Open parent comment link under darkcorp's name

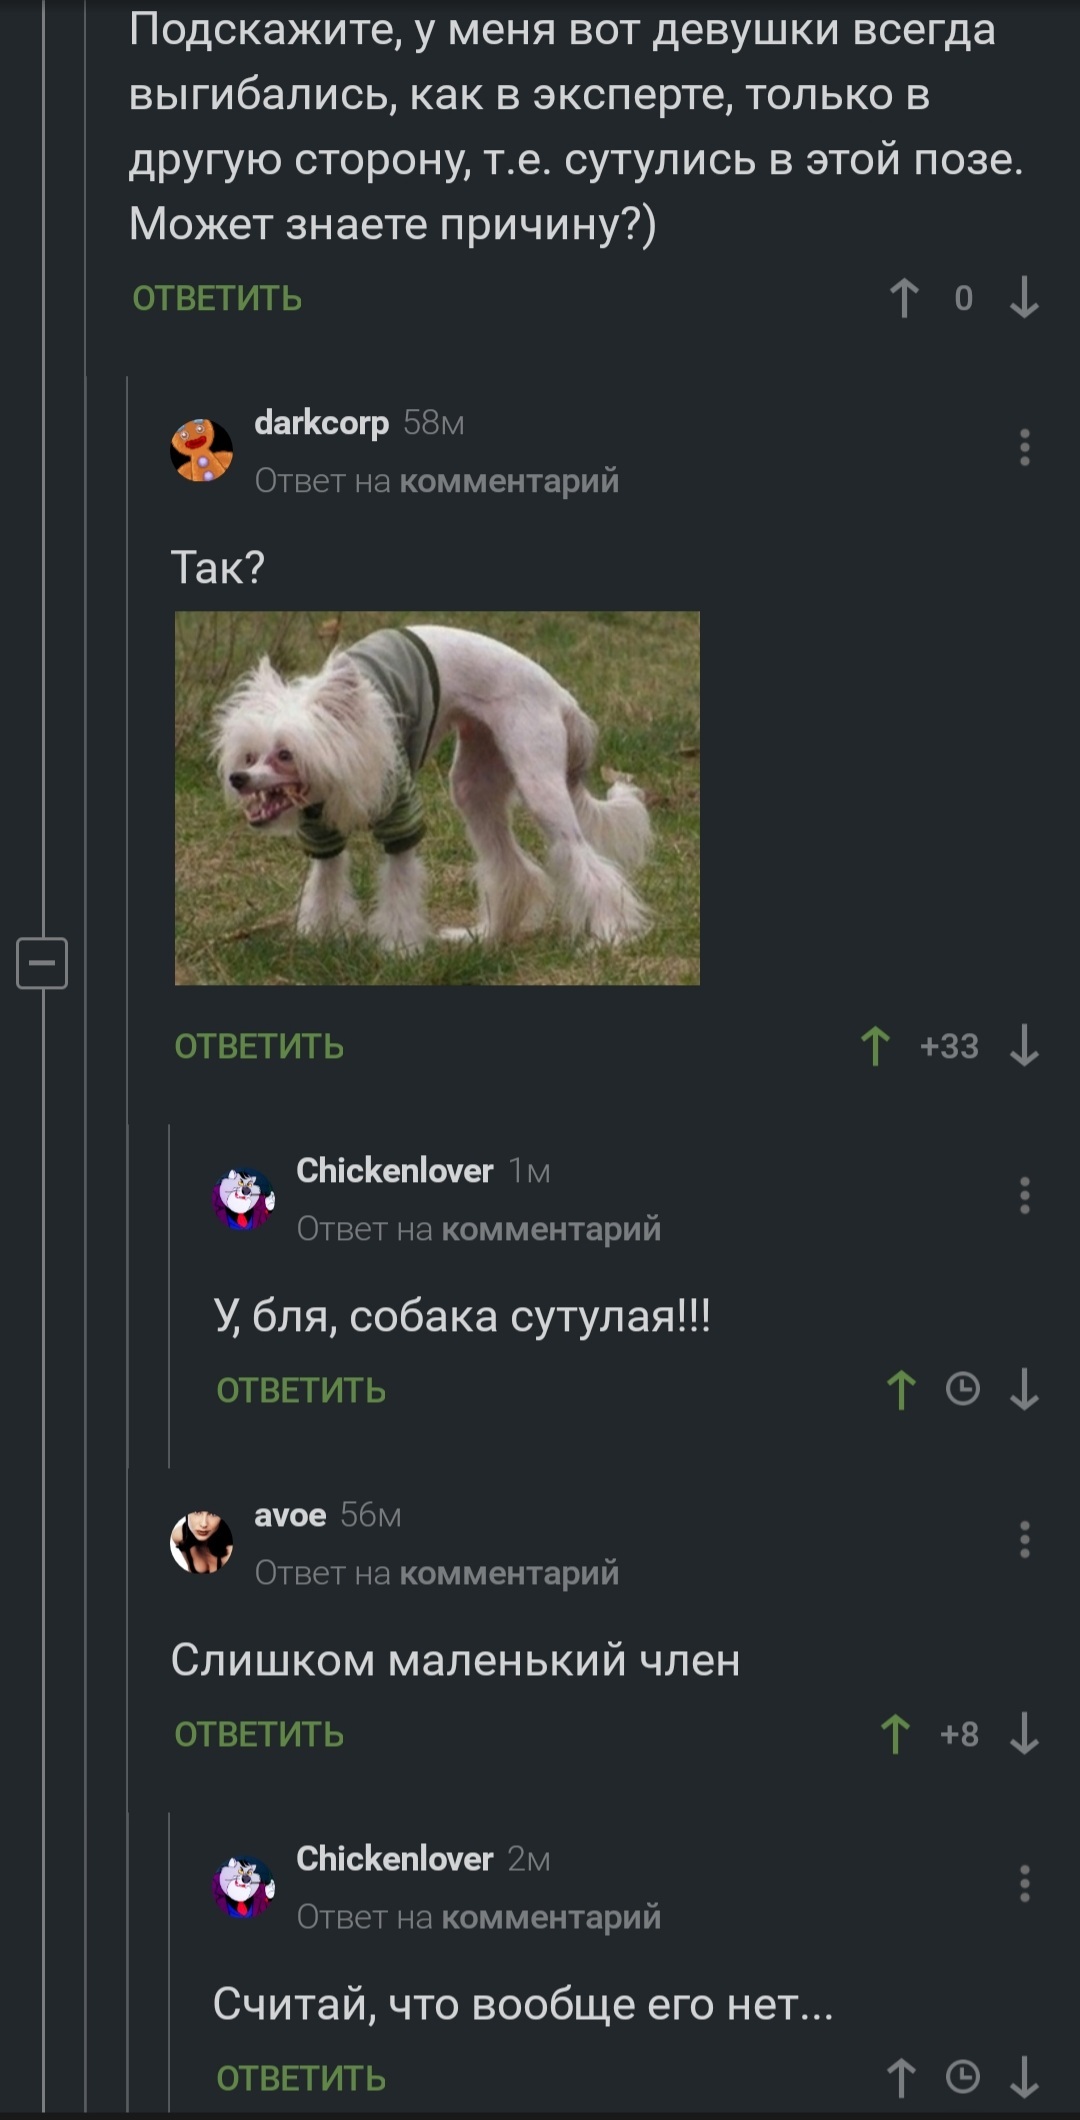(x=509, y=481)
